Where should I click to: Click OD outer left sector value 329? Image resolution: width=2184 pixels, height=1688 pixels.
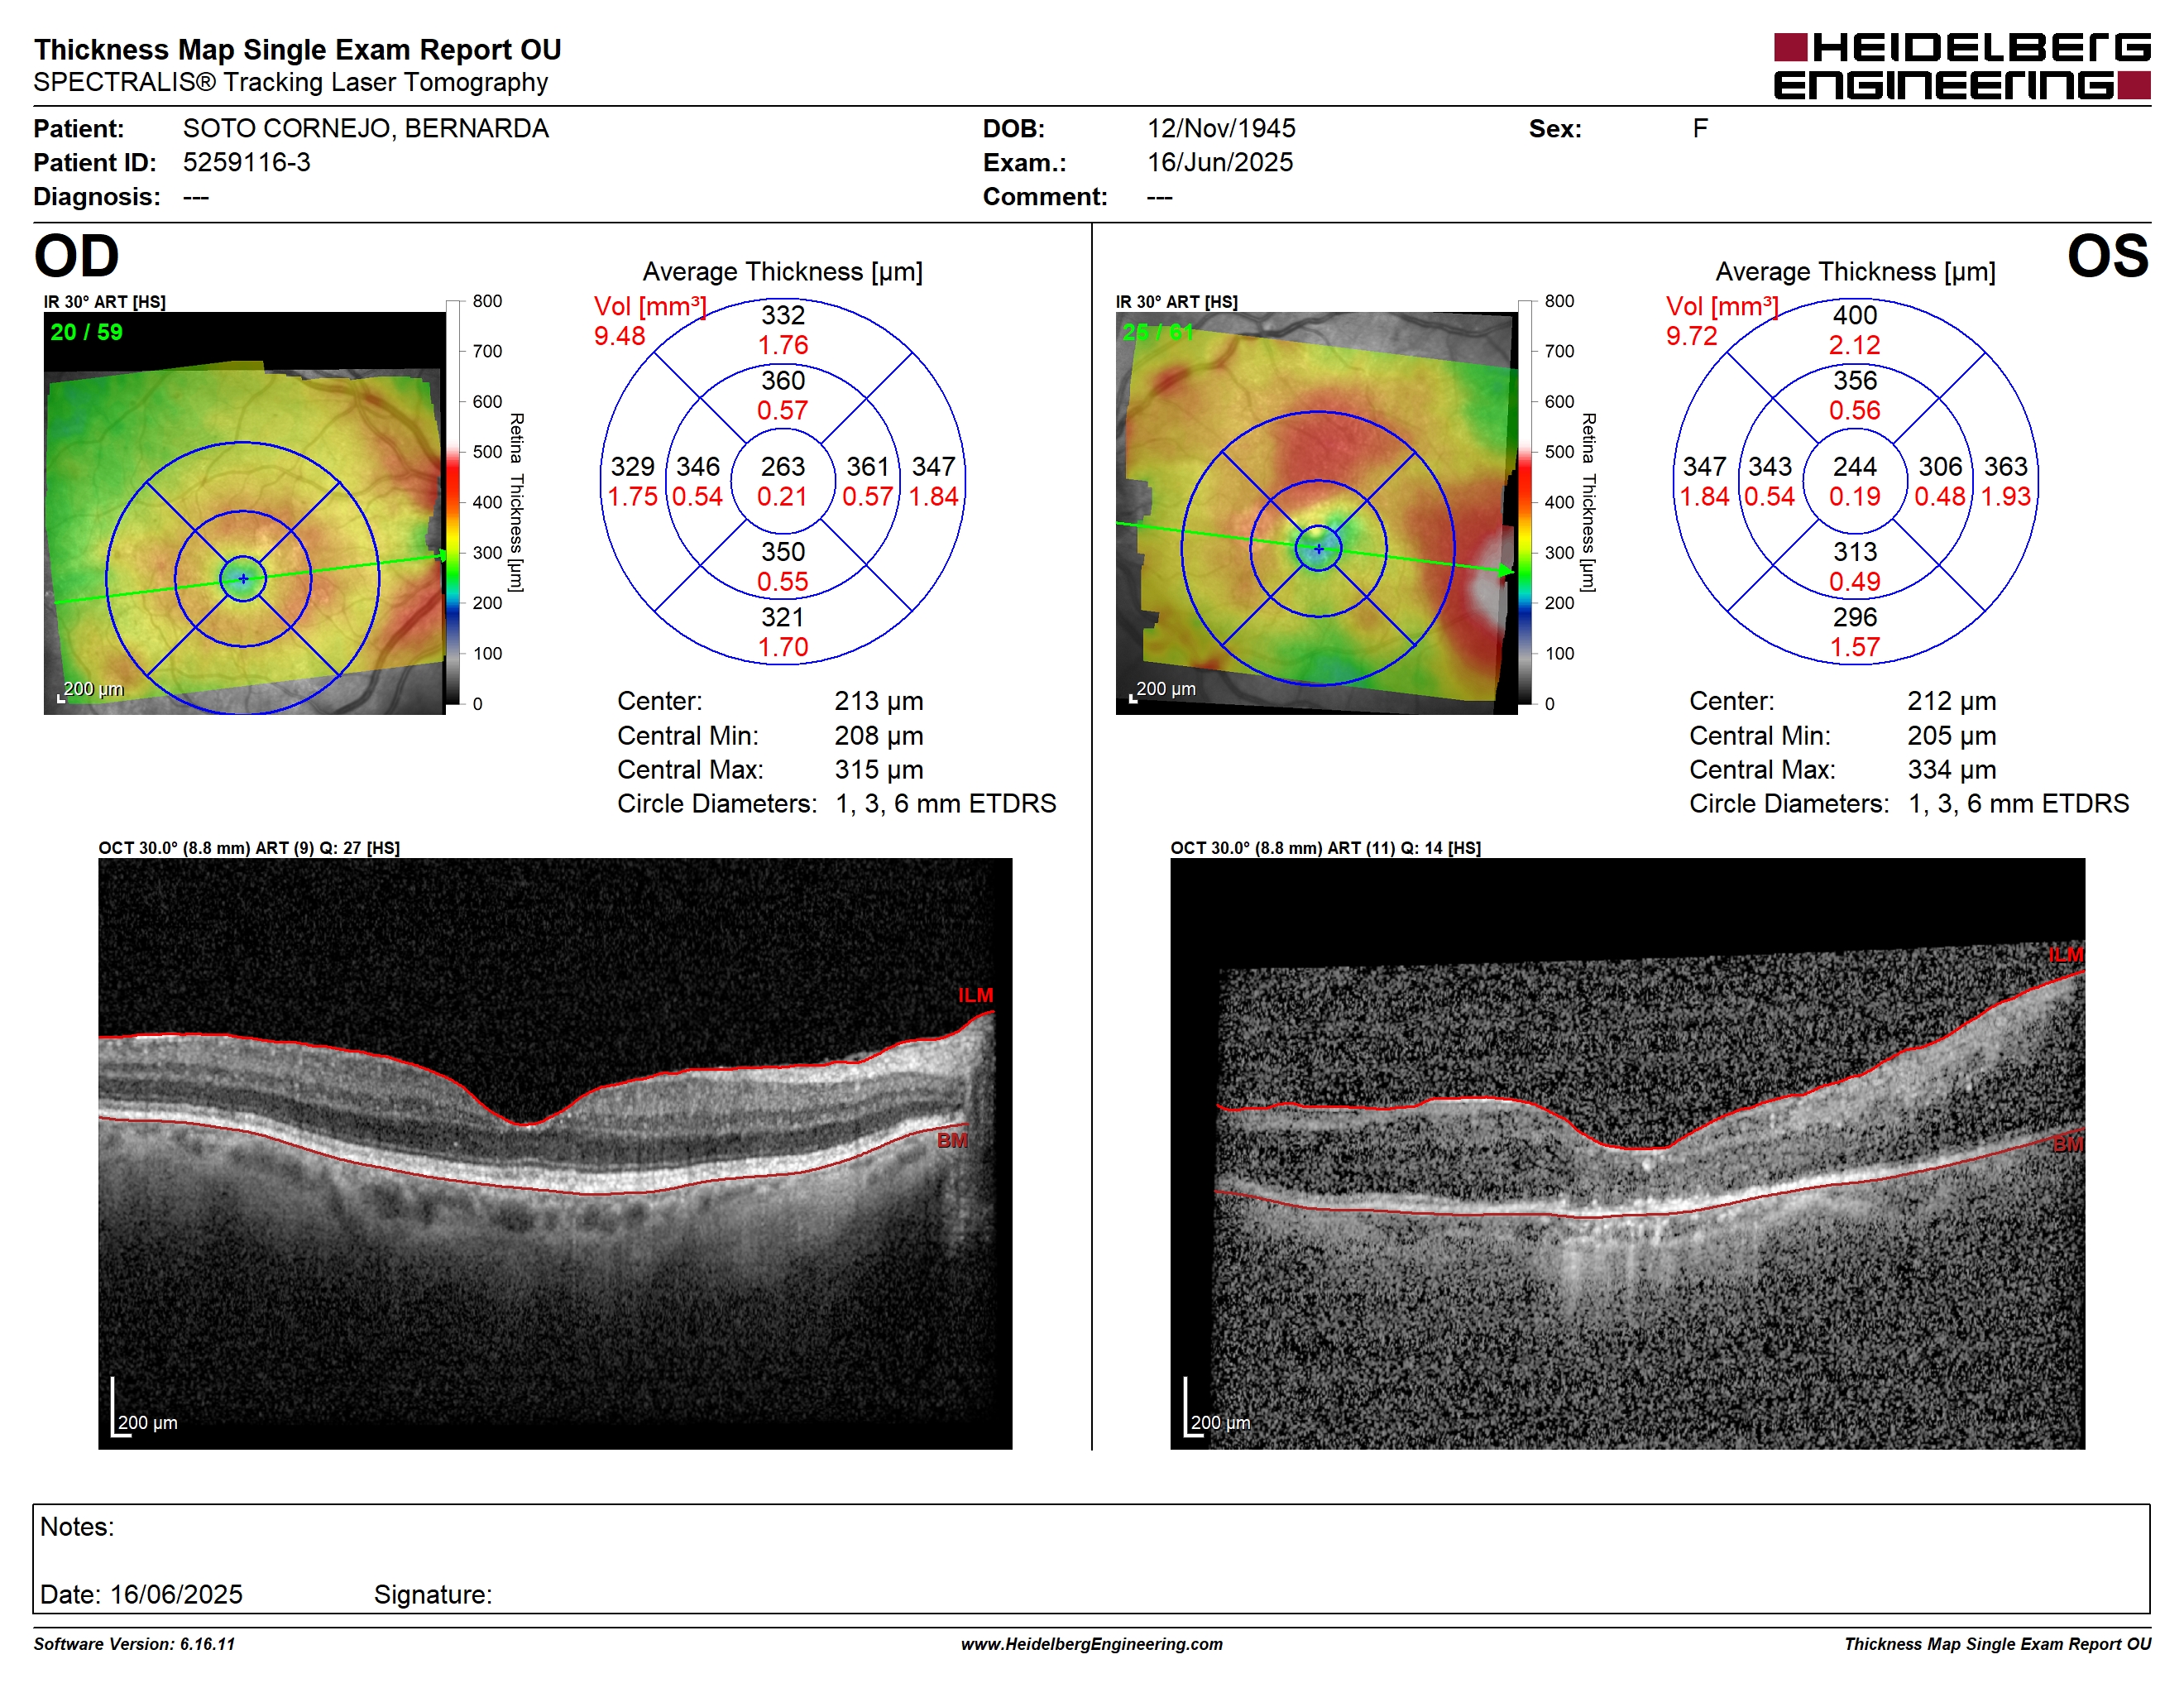632,467
